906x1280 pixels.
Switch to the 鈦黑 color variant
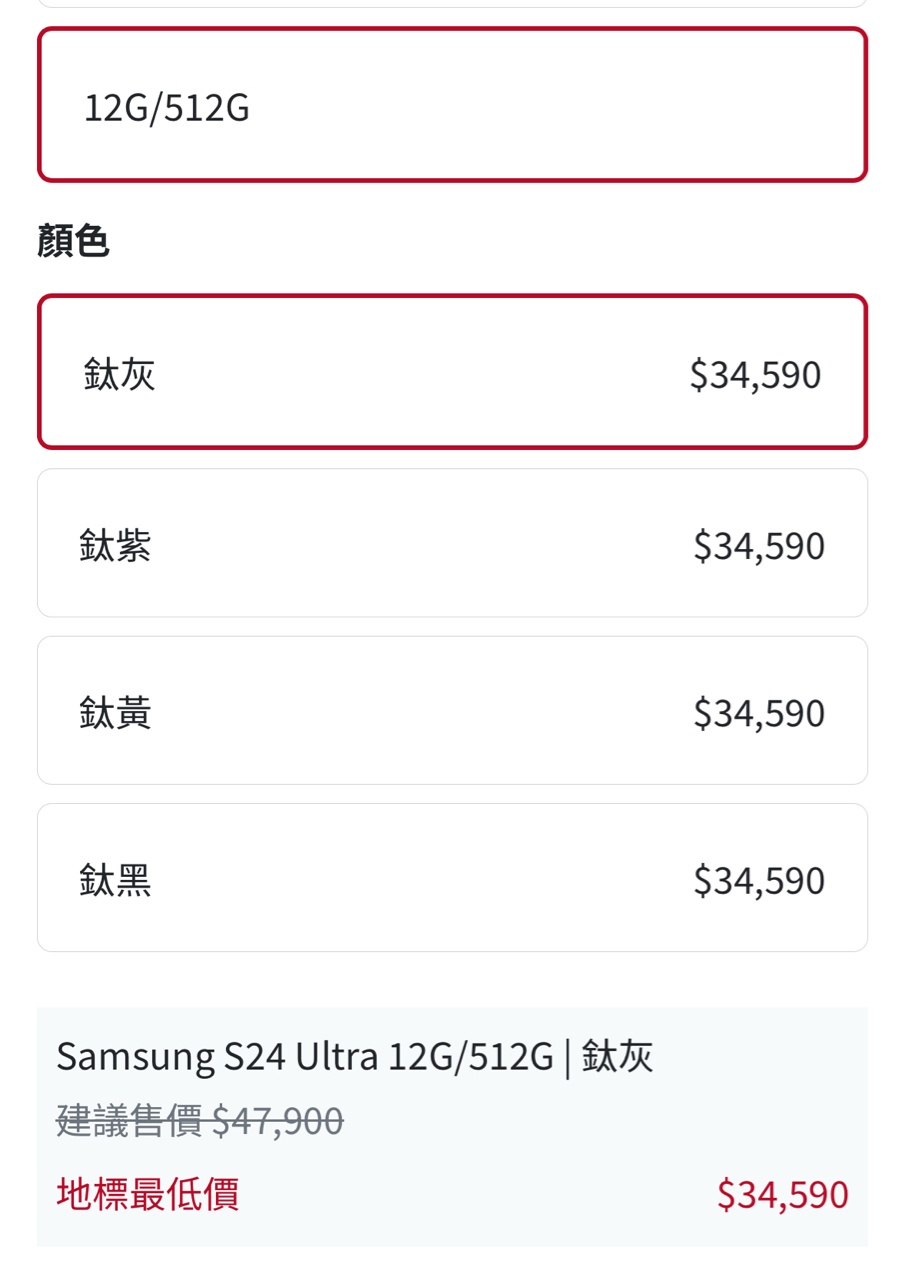tap(452, 877)
